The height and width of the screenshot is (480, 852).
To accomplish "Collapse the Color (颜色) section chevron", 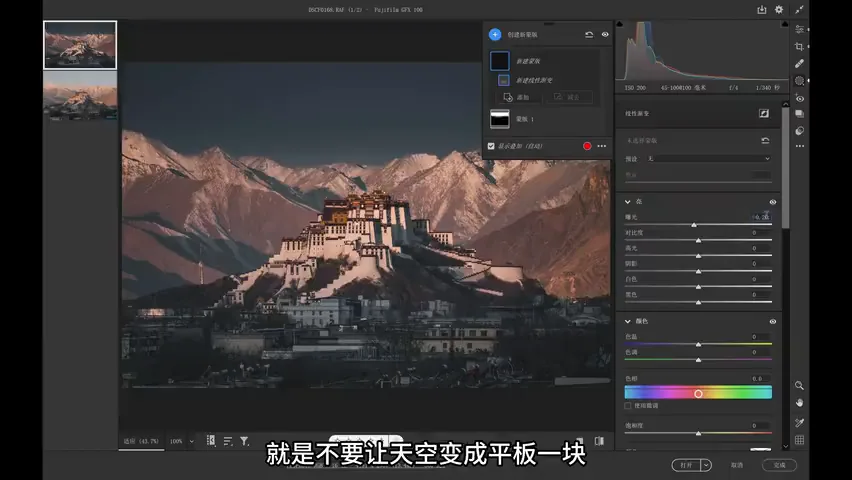I will pos(628,321).
